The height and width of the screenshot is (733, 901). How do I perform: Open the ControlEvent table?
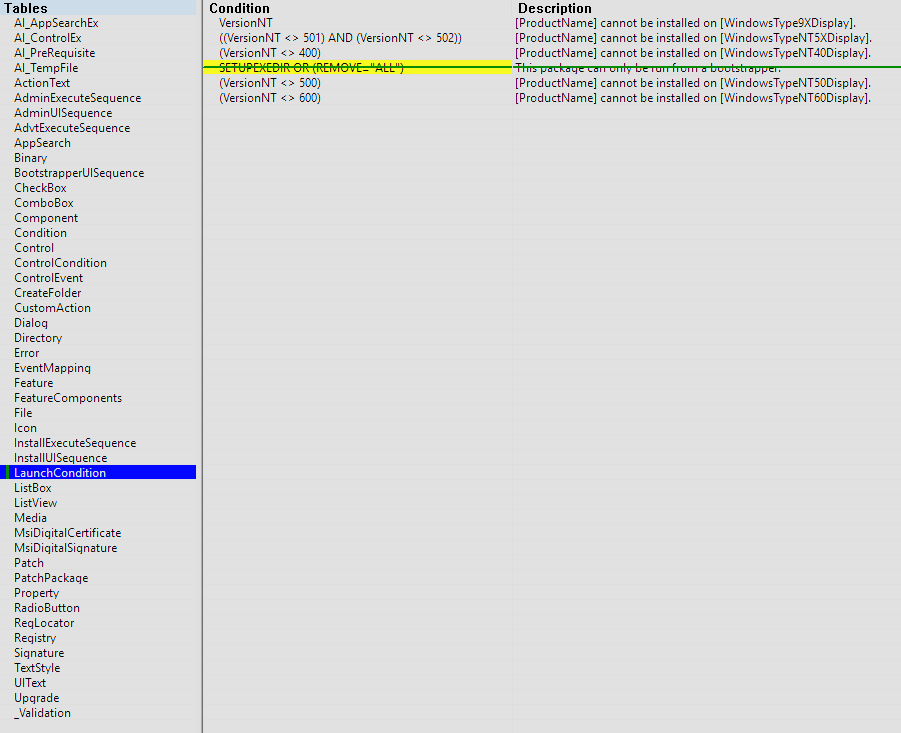click(x=49, y=278)
